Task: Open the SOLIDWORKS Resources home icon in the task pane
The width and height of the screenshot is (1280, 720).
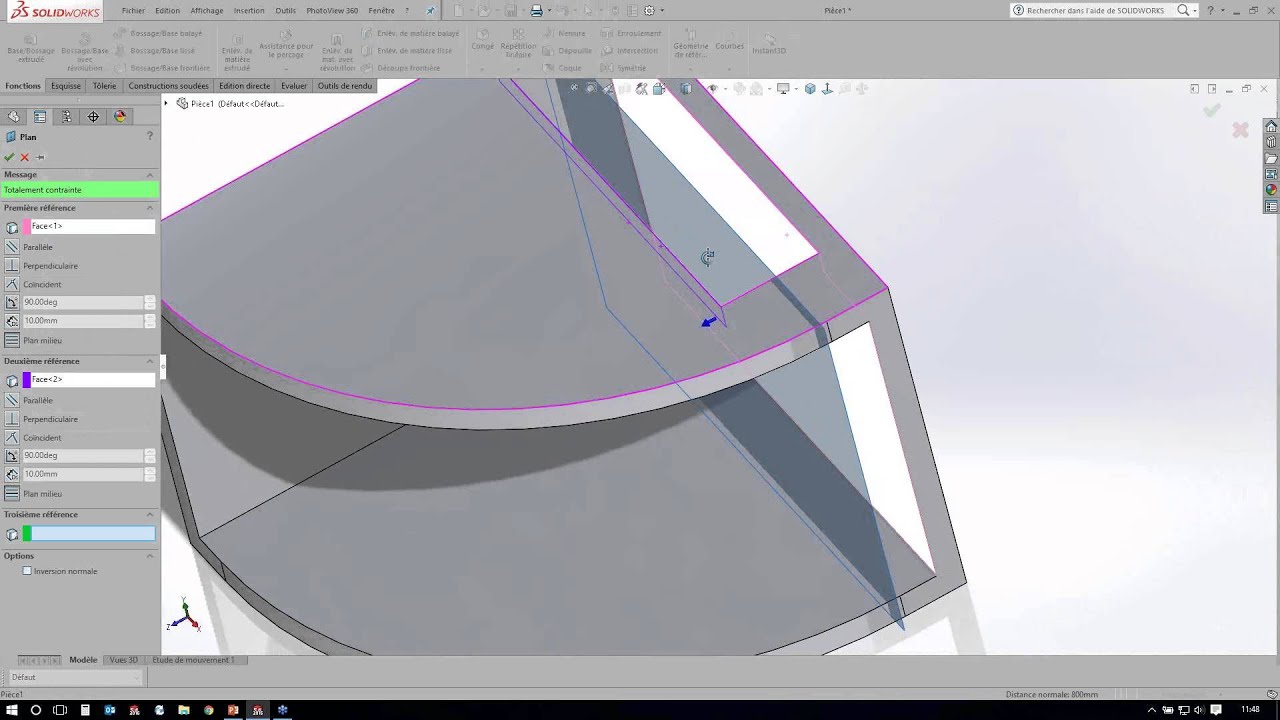Action: [1271, 126]
